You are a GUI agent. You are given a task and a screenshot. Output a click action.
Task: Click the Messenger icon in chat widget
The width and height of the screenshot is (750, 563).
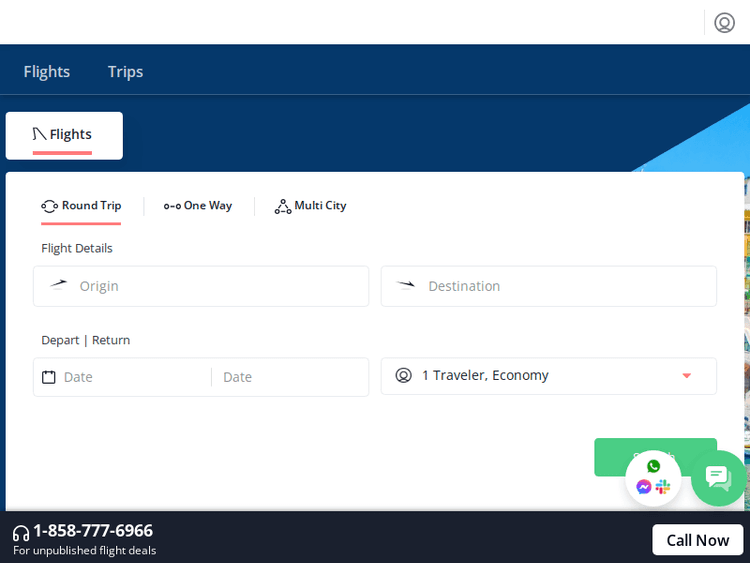[x=644, y=487]
